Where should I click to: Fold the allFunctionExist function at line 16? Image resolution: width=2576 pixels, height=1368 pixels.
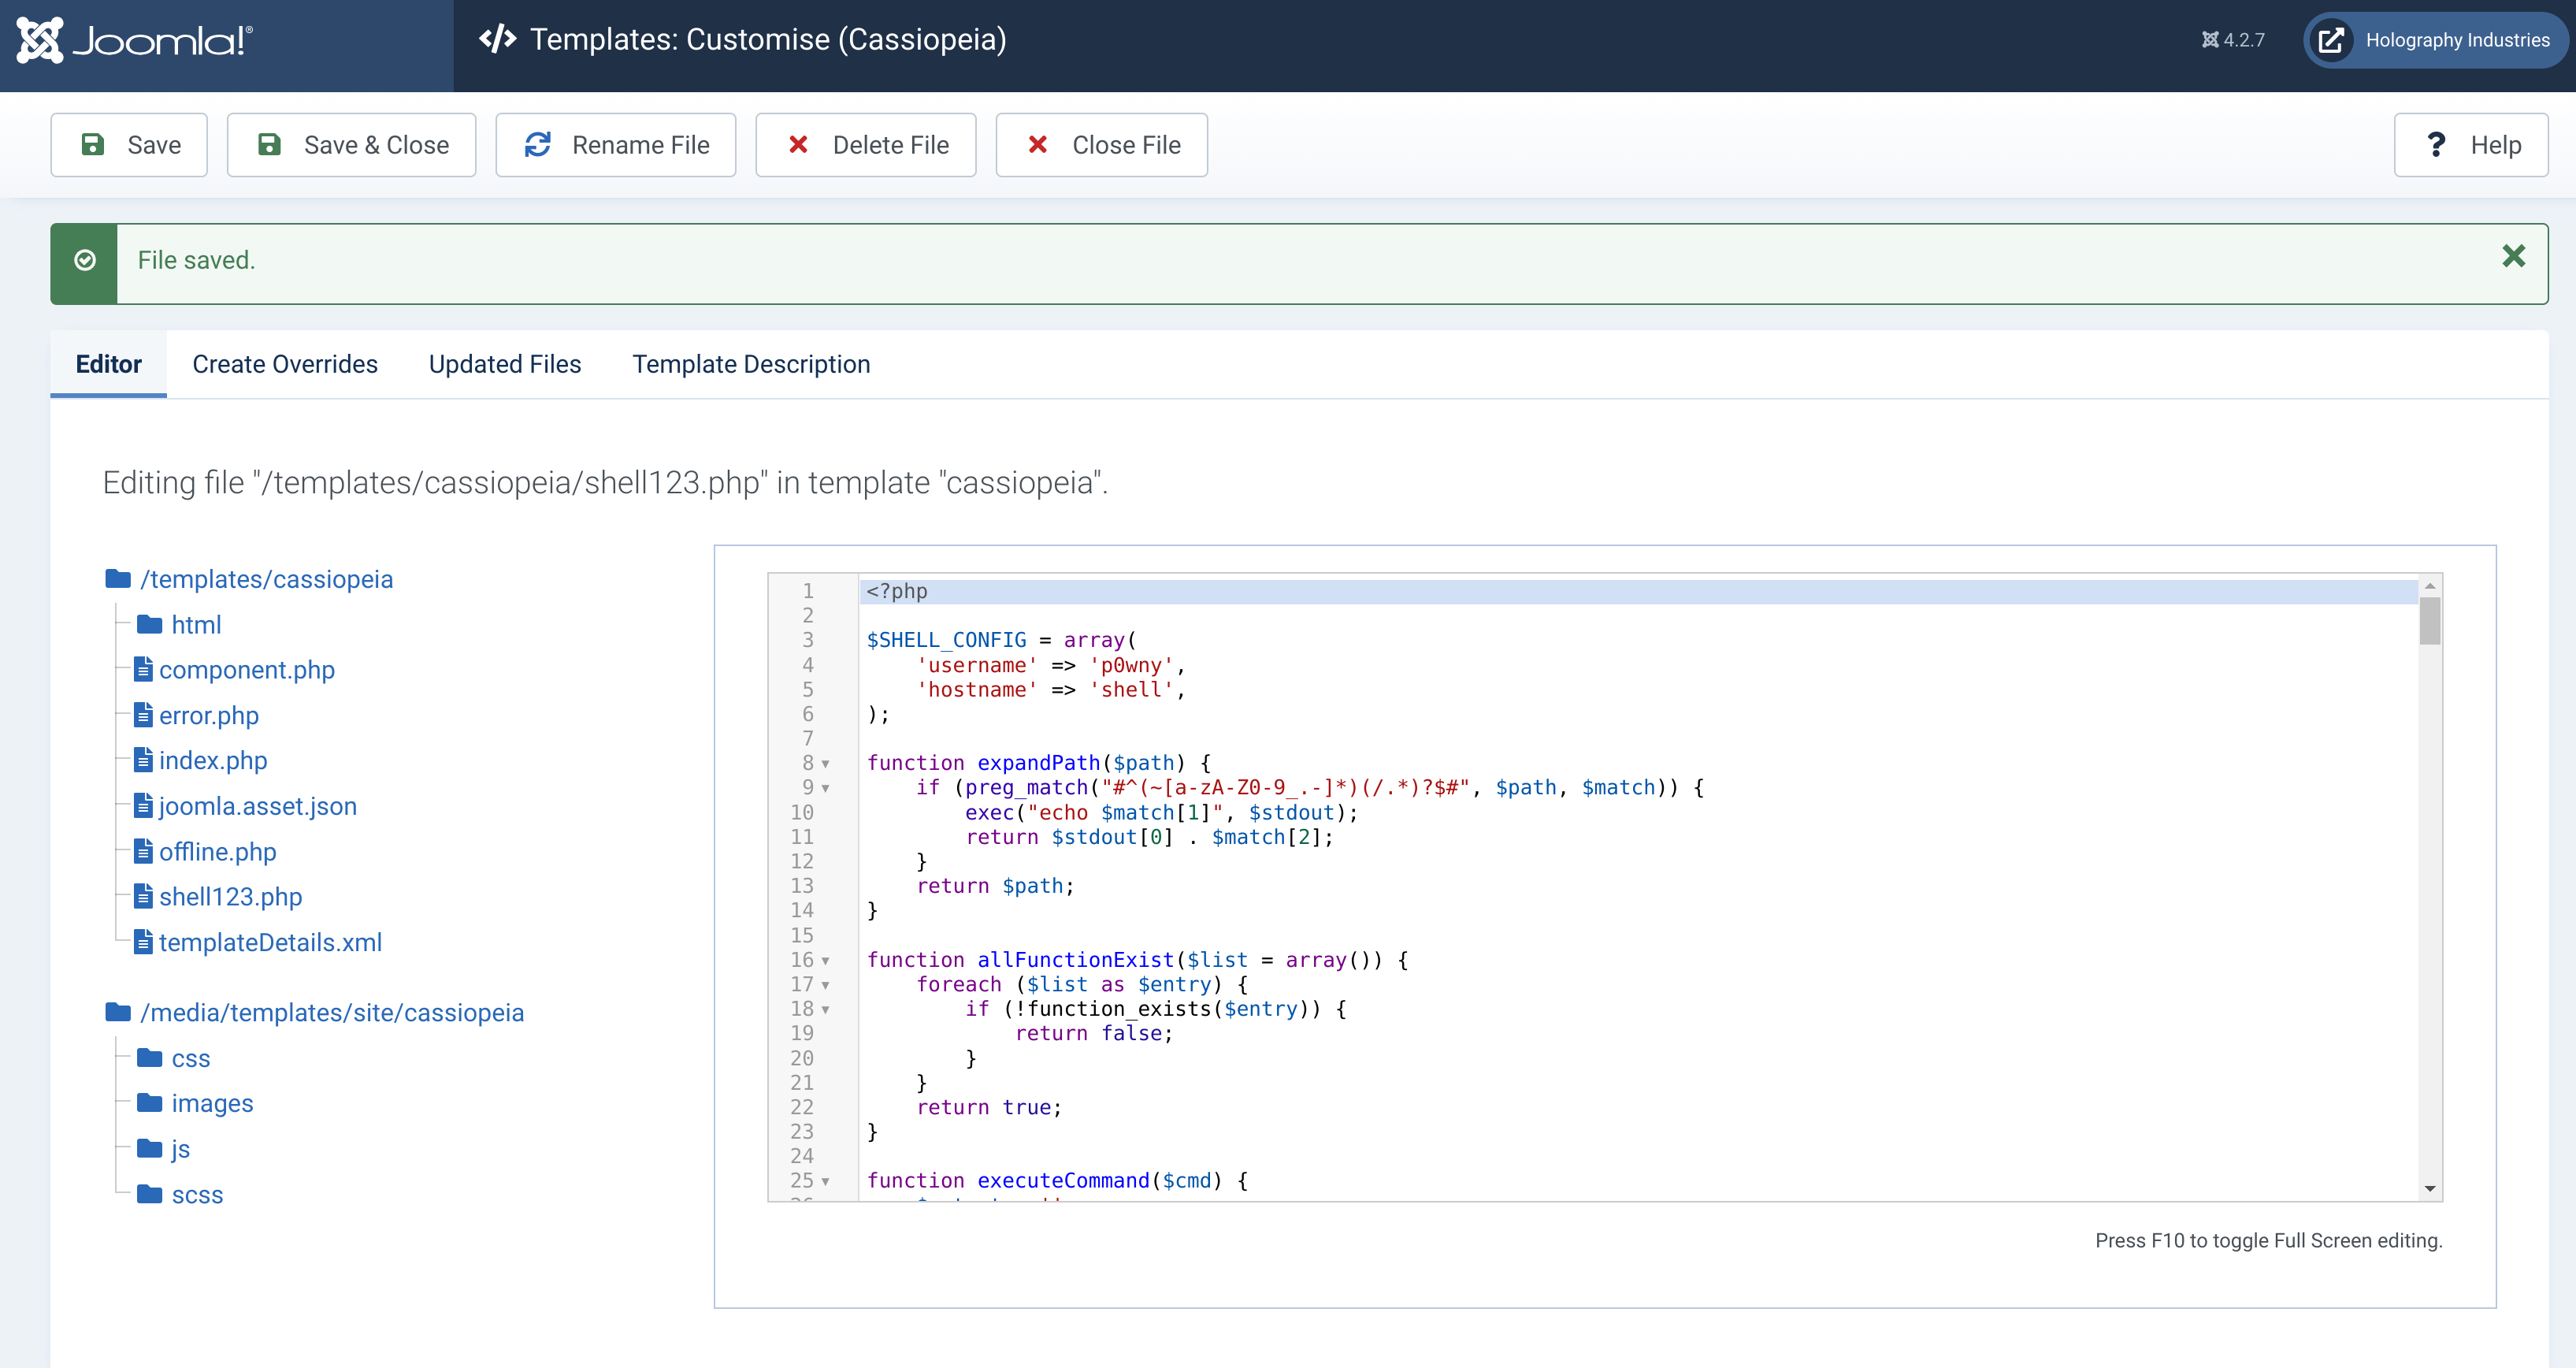coord(825,961)
